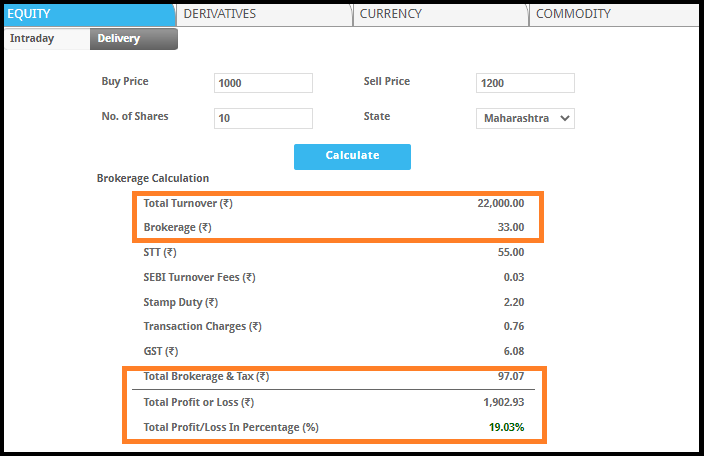Click the Total Turnover value 22,000.00
Viewport: 704px width, 456px height.
point(501,203)
